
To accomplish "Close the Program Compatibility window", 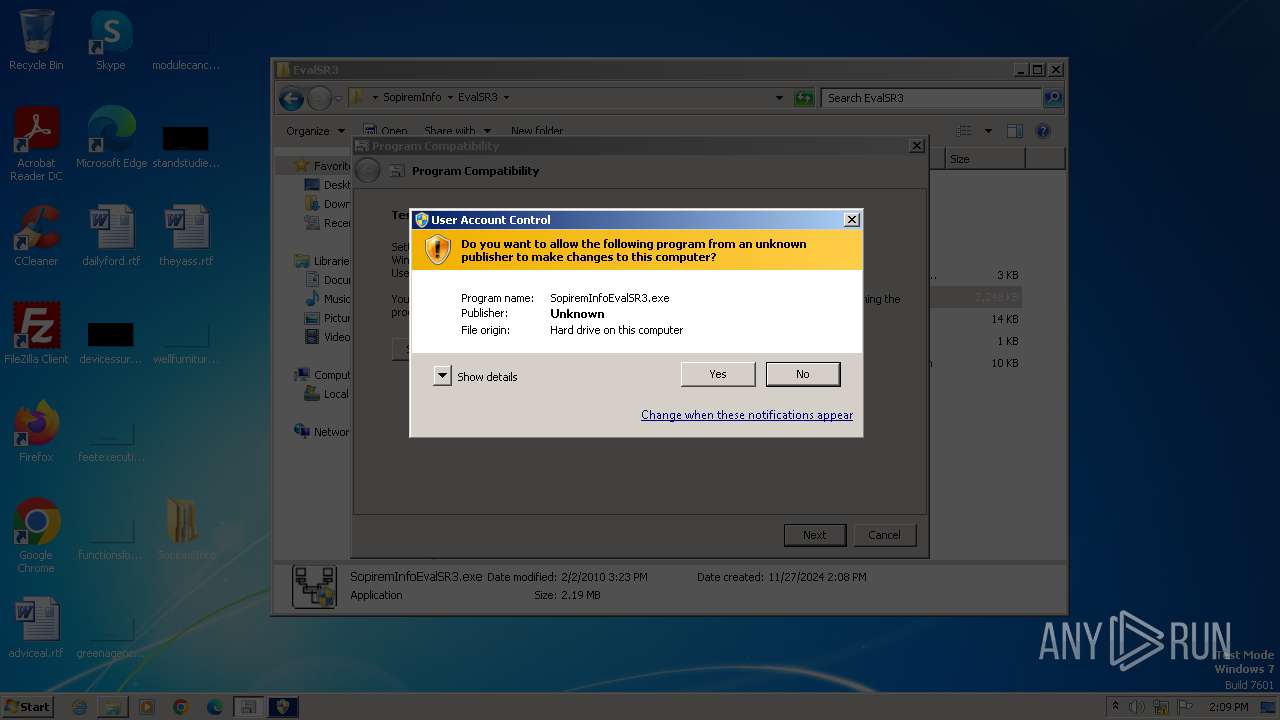I will 916,146.
